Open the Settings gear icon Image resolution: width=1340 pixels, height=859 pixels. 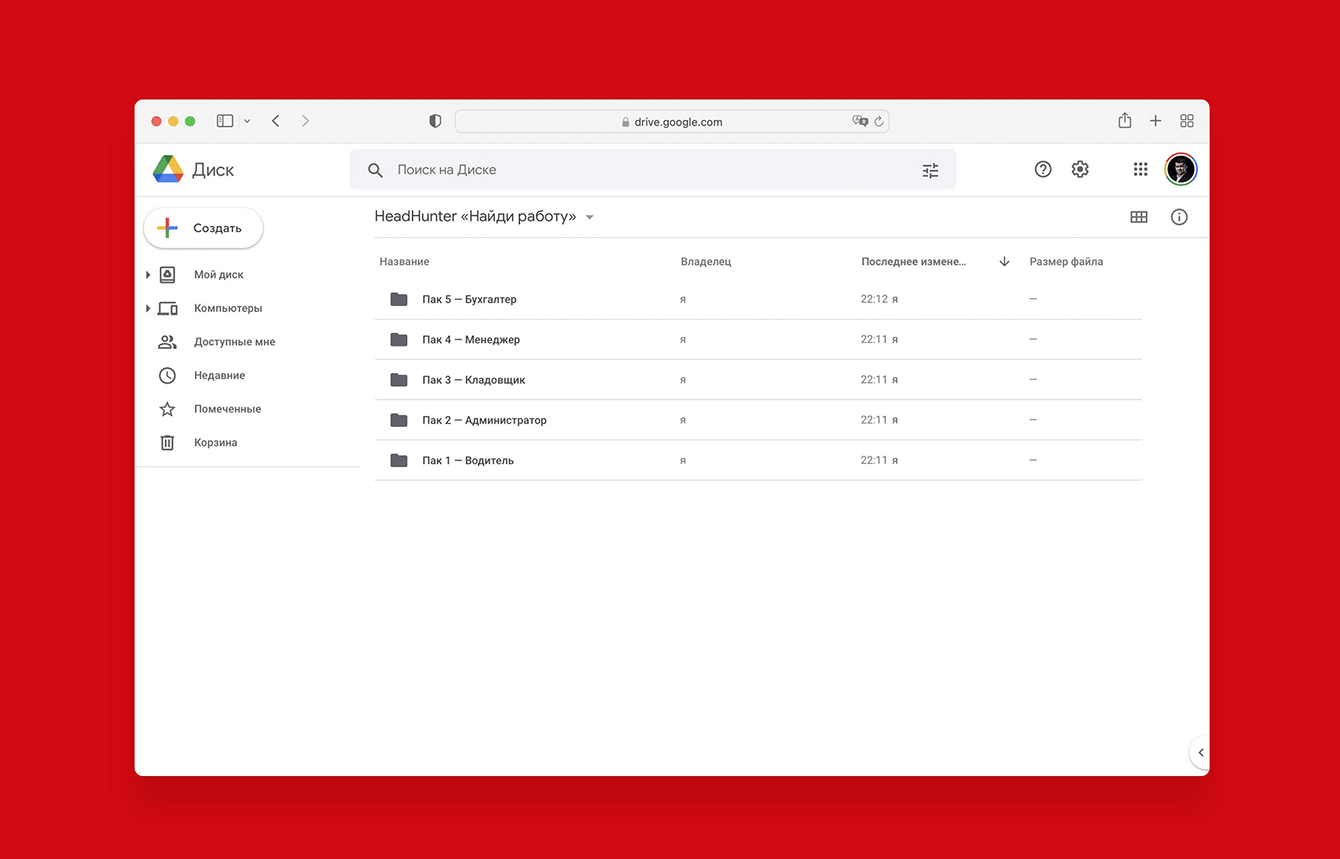1080,169
